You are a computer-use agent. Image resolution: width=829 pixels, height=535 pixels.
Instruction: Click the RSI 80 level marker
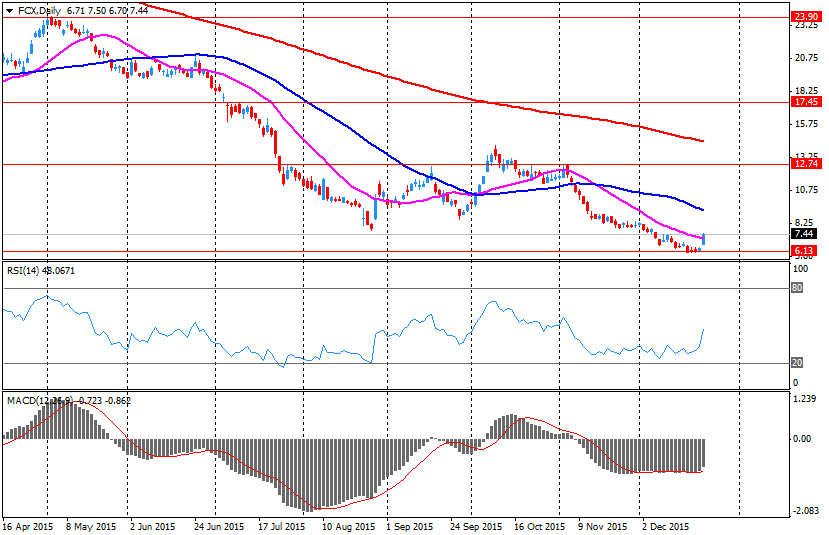tap(797, 288)
